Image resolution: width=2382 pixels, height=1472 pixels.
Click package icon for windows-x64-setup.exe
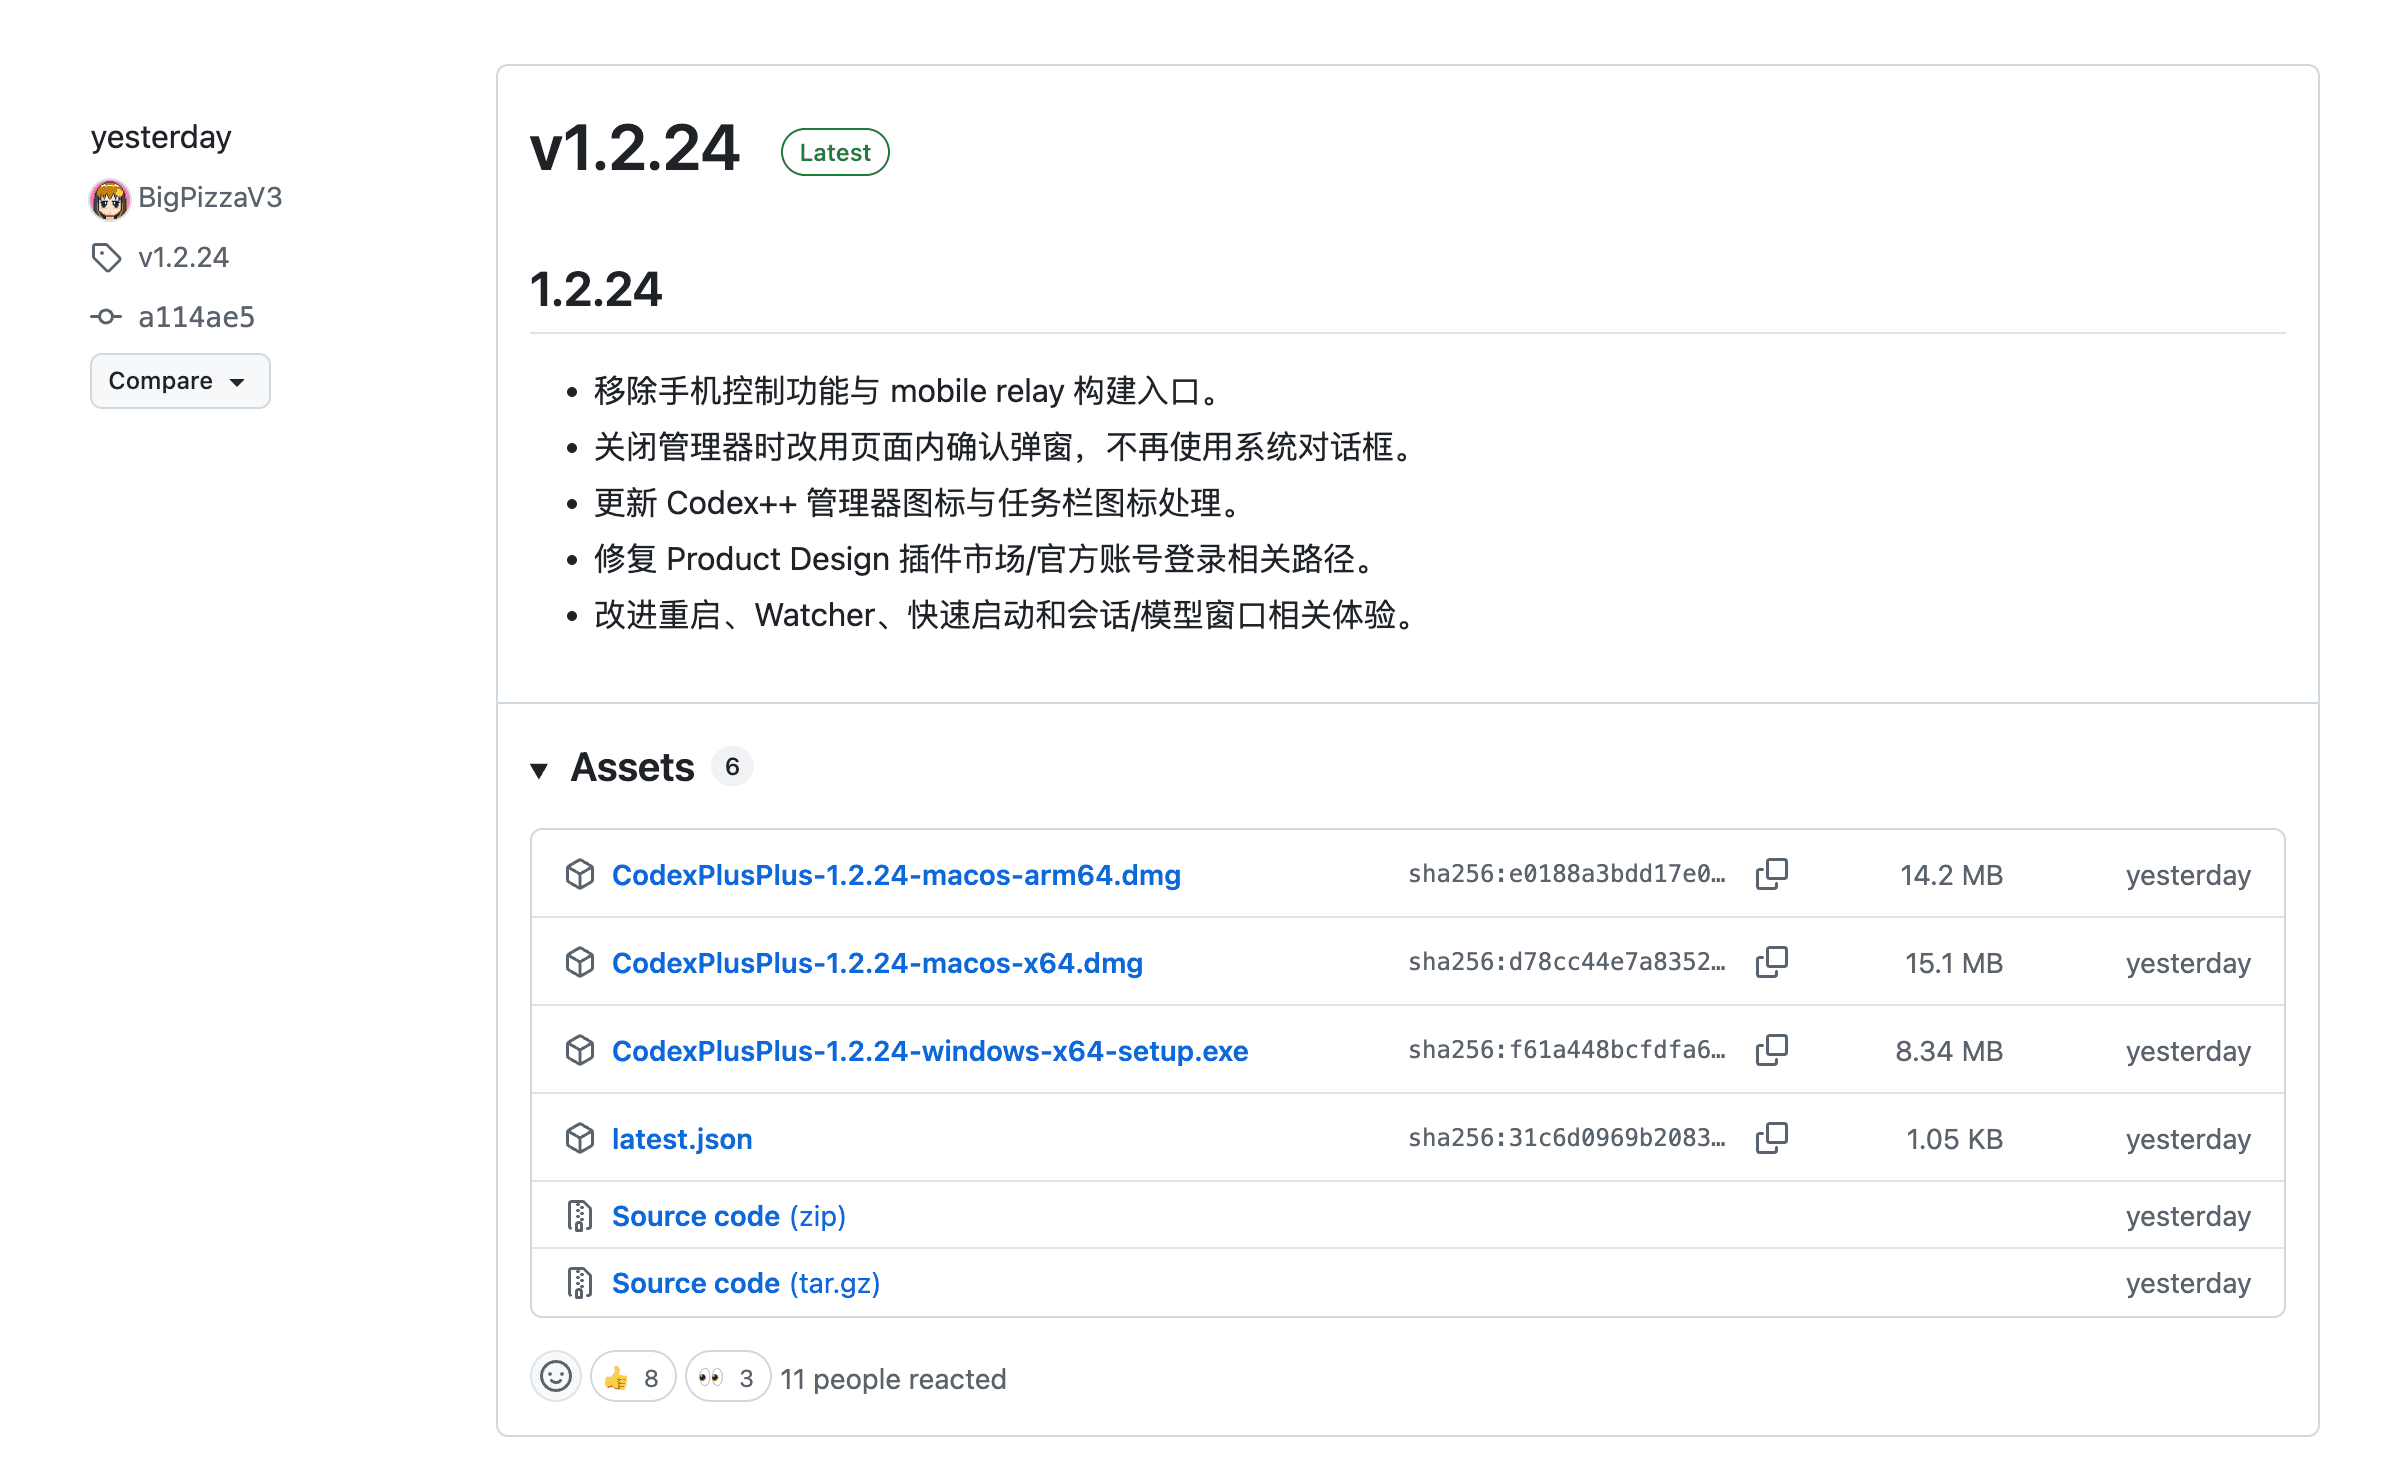(x=580, y=1050)
